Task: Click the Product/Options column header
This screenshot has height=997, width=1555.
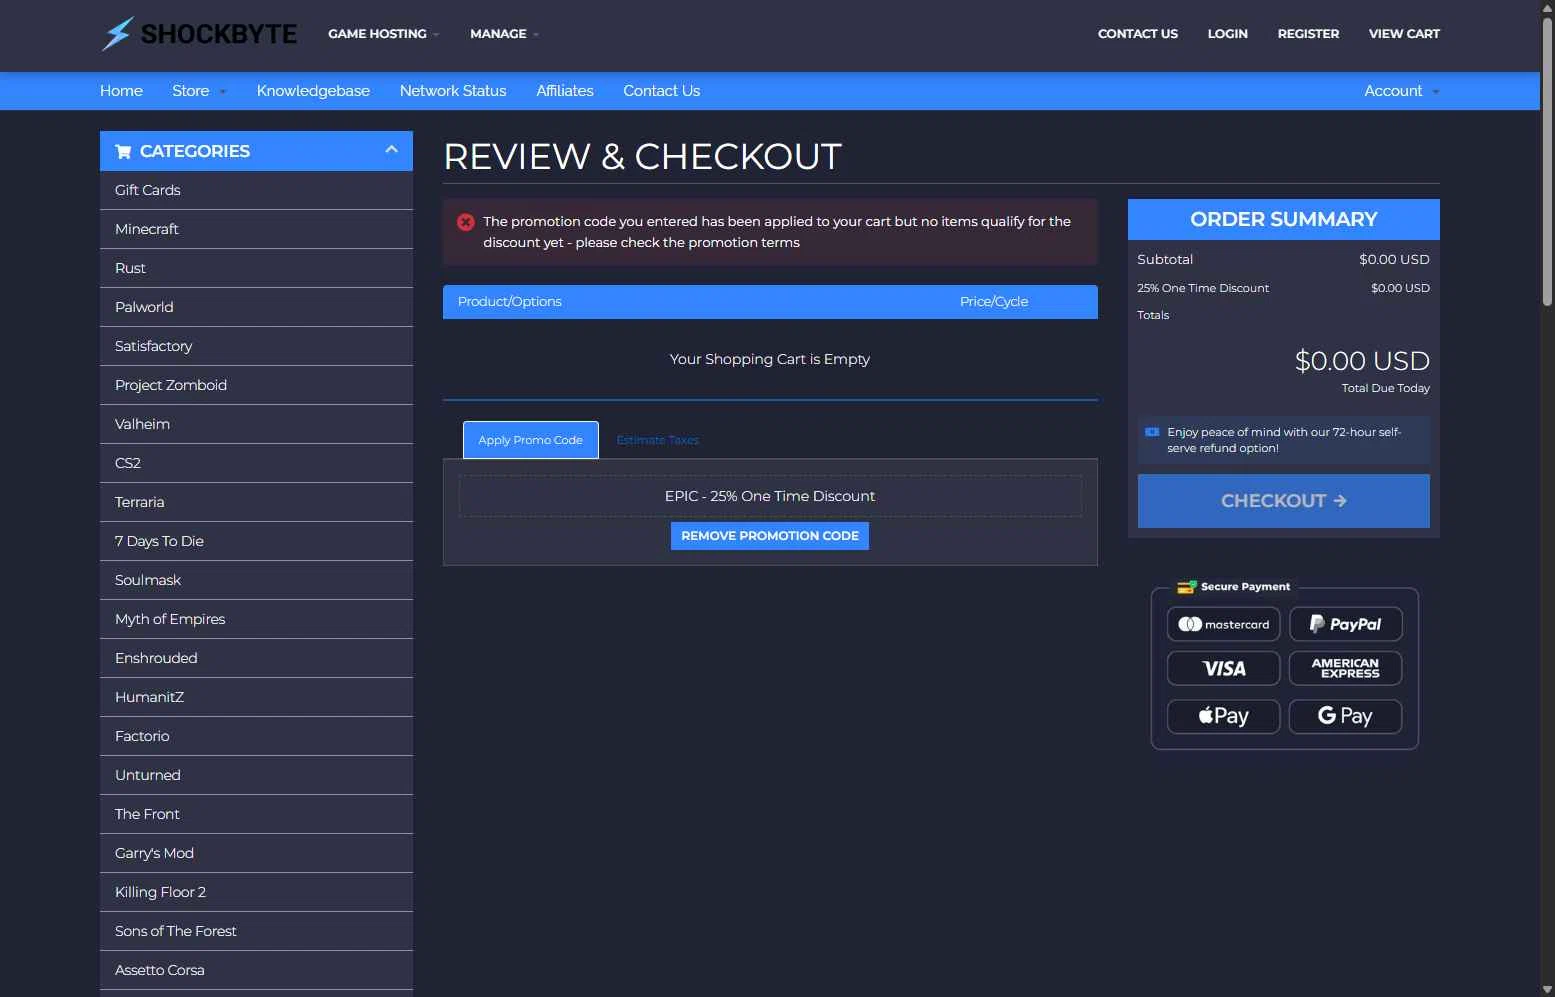Action: click(x=509, y=302)
